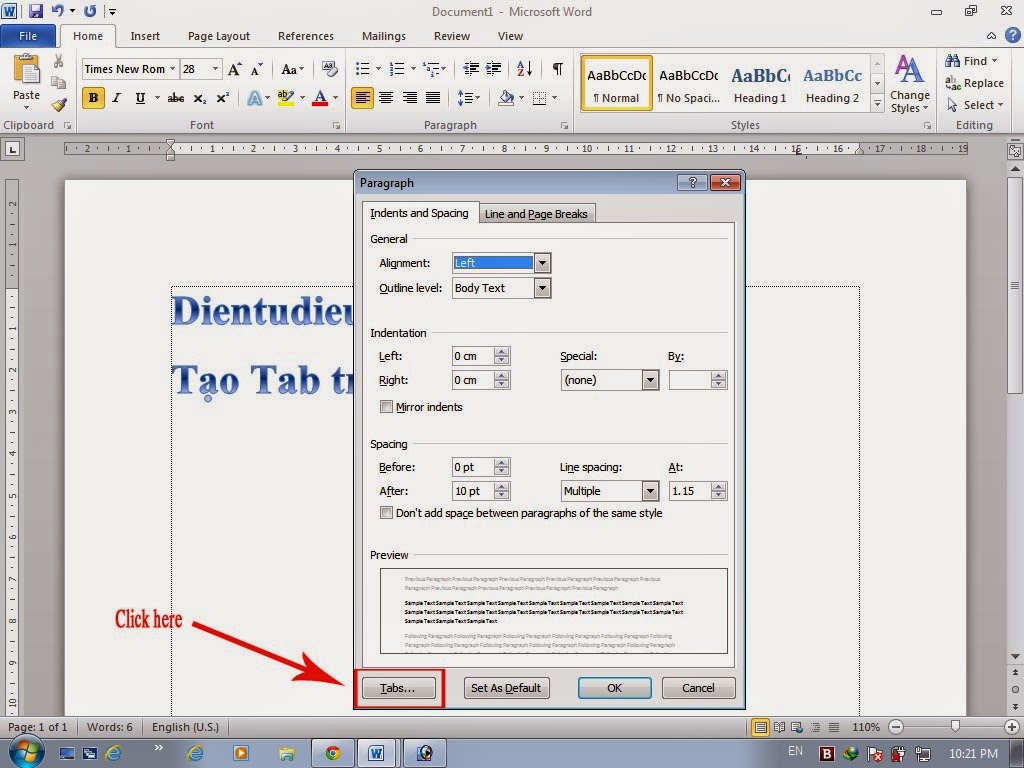Screen dimensions: 1024x768
Task: Open Google Chrome from the taskbar
Action: 332,753
